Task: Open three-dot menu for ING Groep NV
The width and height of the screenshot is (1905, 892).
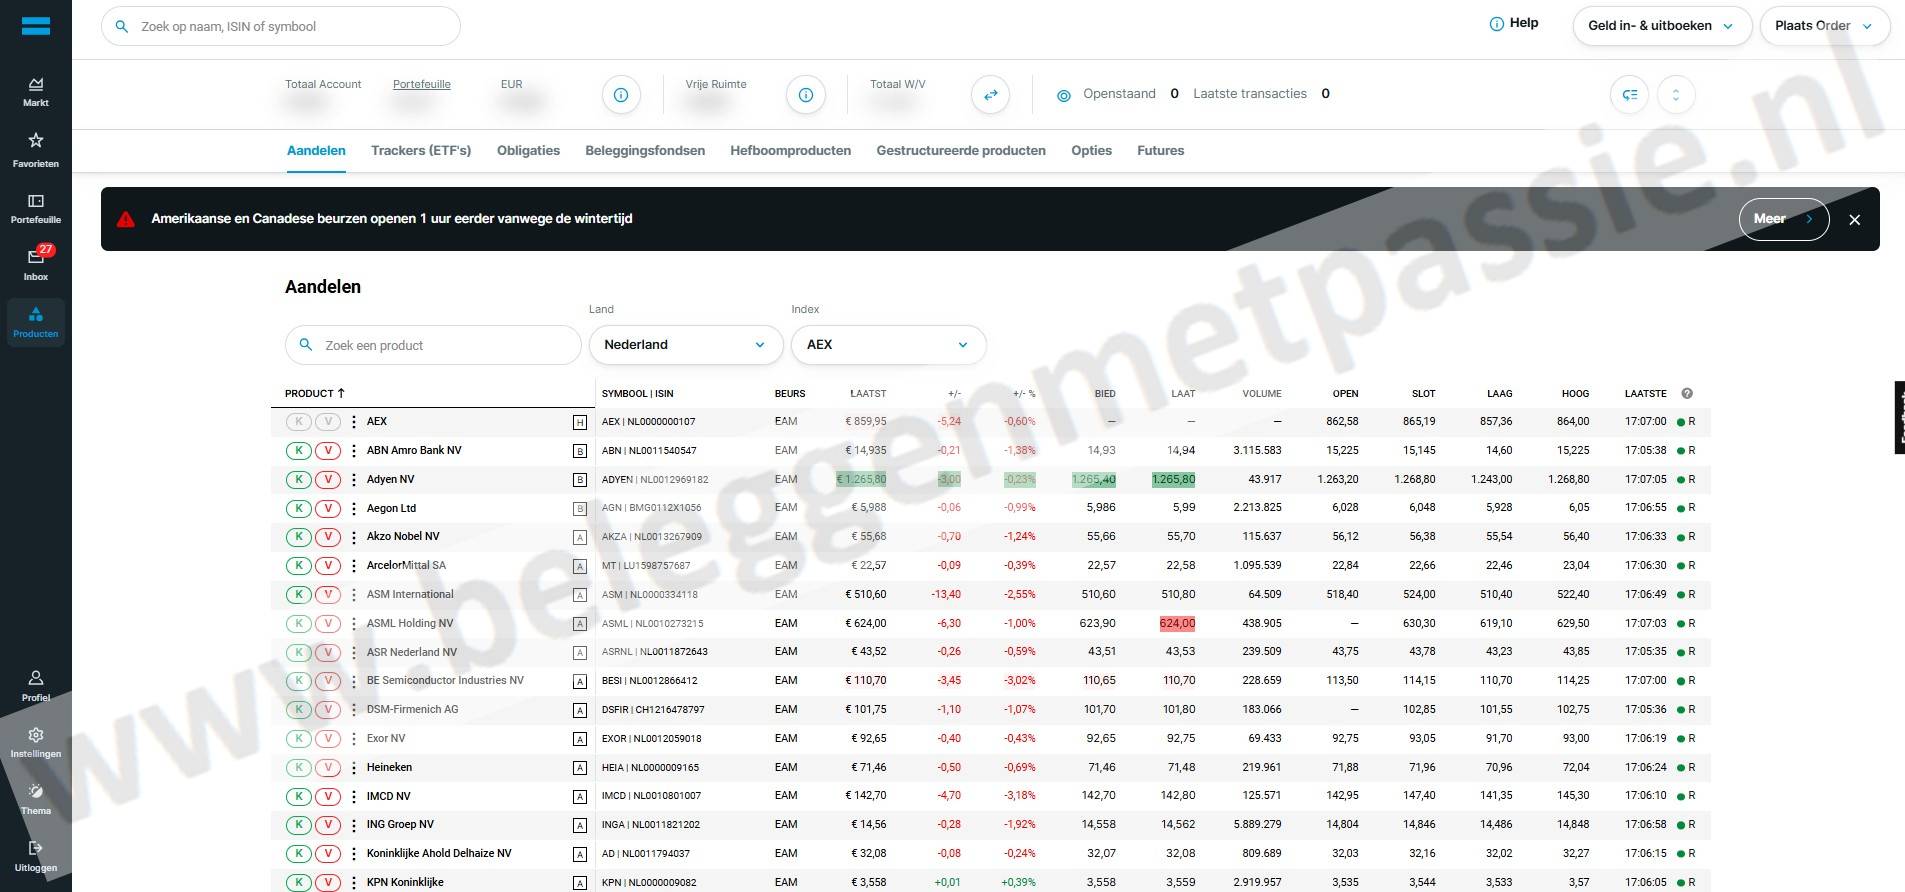Action: (354, 825)
